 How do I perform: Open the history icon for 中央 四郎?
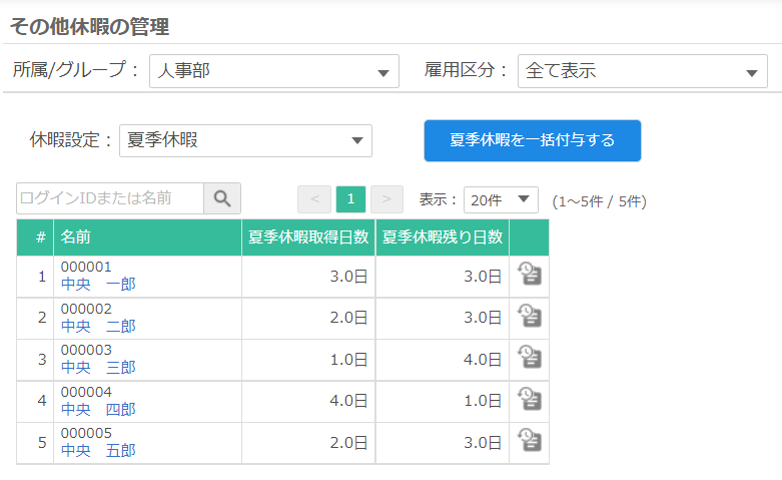pyautogui.click(x=529, y=400)
